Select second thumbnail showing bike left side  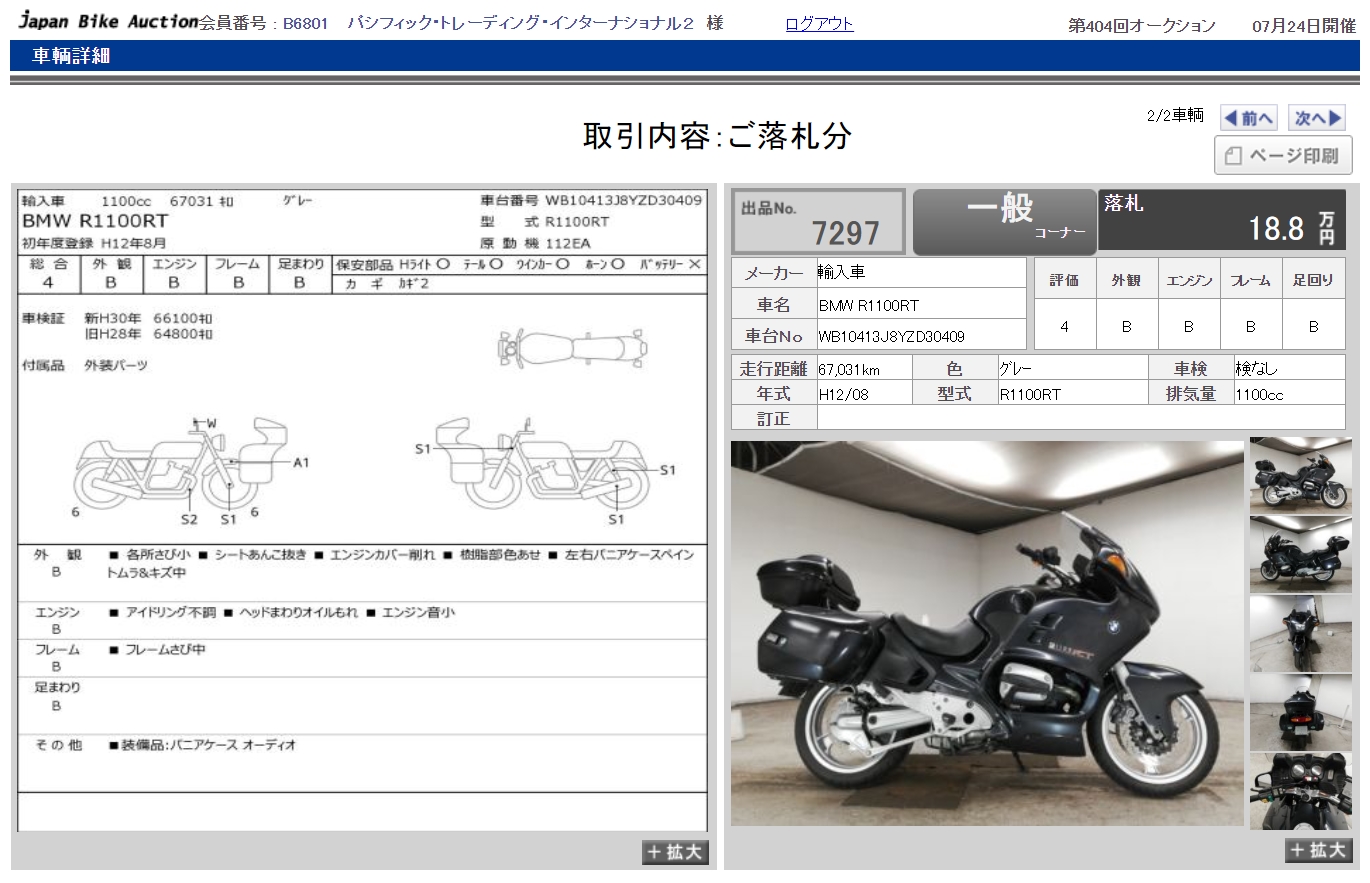(x=1300, y=553)
